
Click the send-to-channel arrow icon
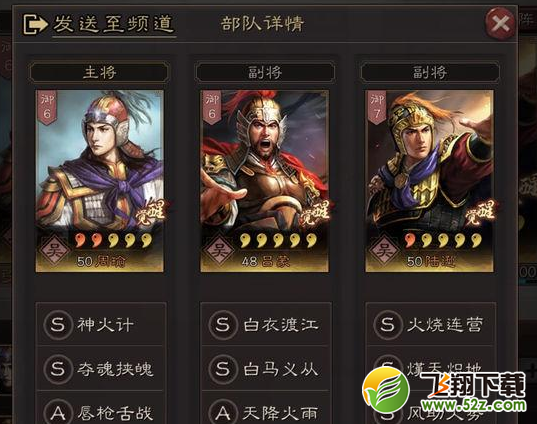coord(35,24)
